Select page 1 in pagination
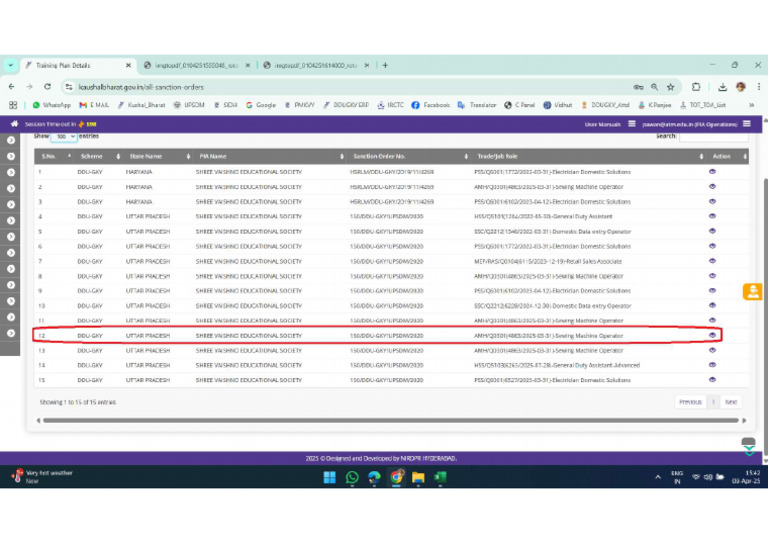 (x=713, y=402)
